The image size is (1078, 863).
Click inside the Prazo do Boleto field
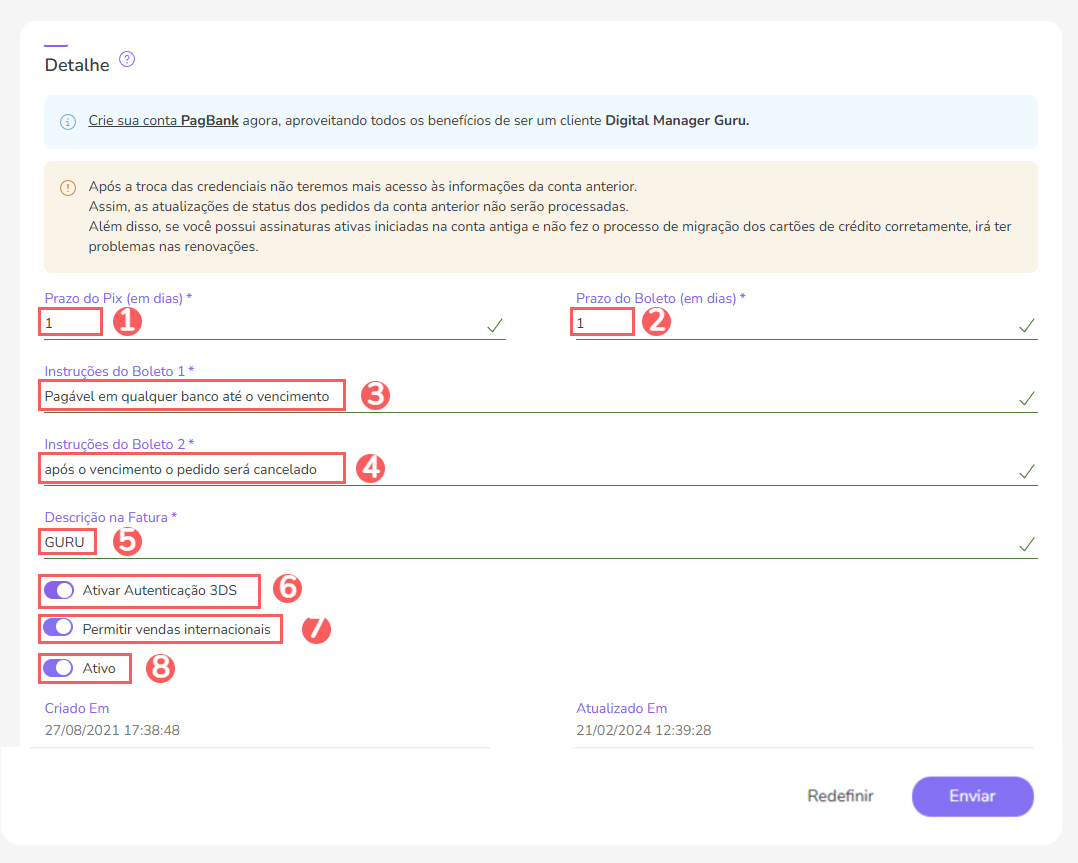point(602,322)
